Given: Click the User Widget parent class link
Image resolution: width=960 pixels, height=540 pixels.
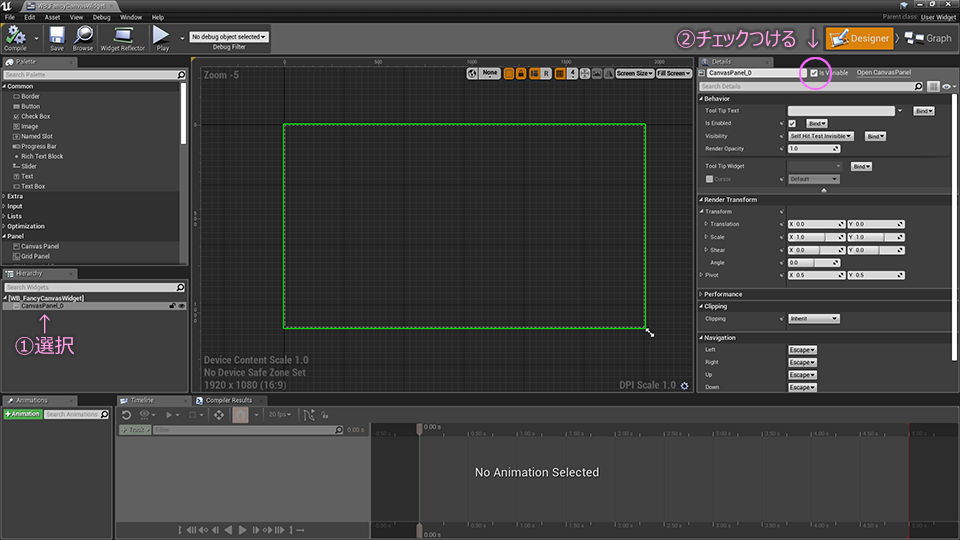Looking at the screenshot, I should [938, 17].
